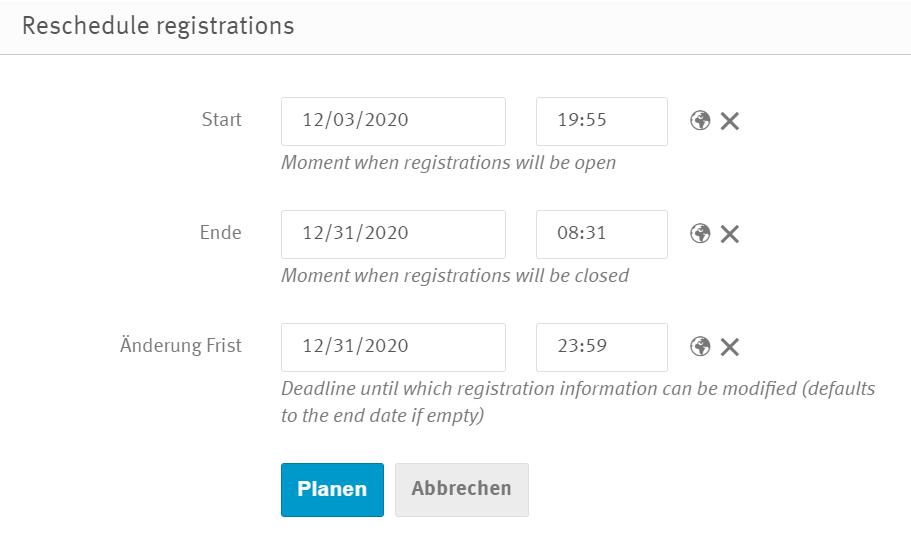
Task: Click the Start date field 12/03/2020
Action: click(393, 121)
